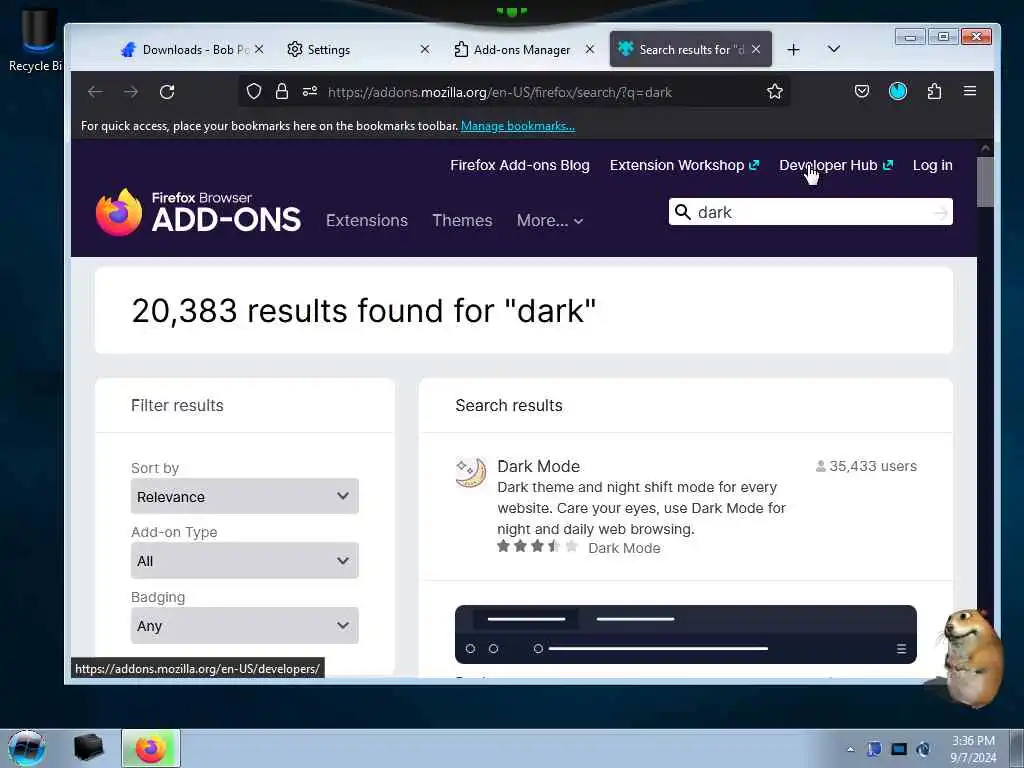Close the Search results tab
Screen dimensions: 1024x768
coord(756,49)
